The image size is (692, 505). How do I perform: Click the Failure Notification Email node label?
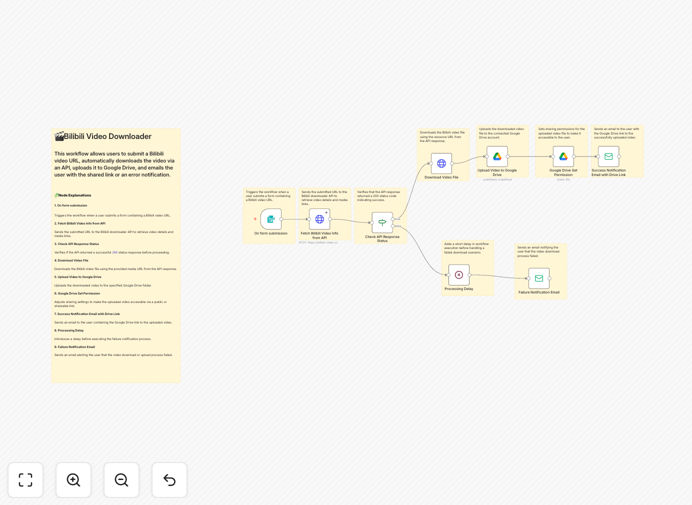tap(539, 293)
